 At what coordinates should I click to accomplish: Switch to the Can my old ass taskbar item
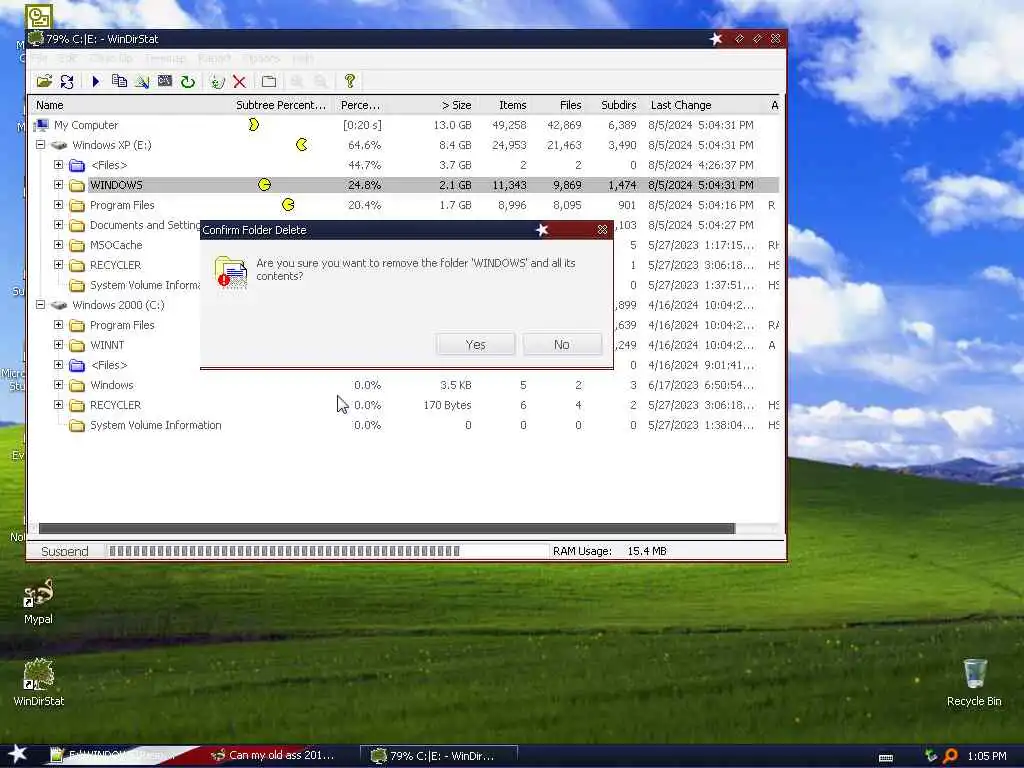coord(274,756)
